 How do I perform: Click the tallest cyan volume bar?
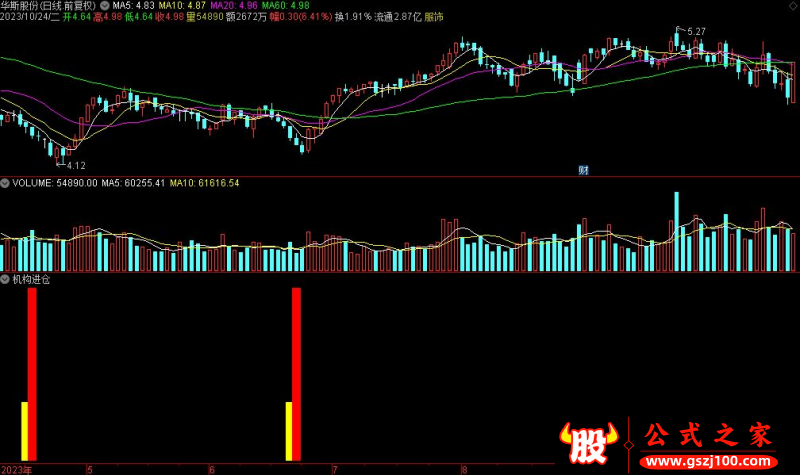(677, 232)
